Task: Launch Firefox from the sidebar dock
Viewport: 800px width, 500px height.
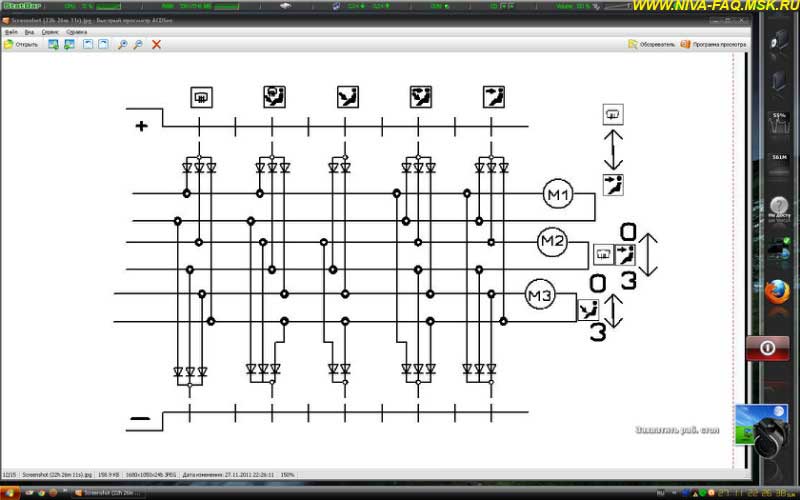Action: 777,292
